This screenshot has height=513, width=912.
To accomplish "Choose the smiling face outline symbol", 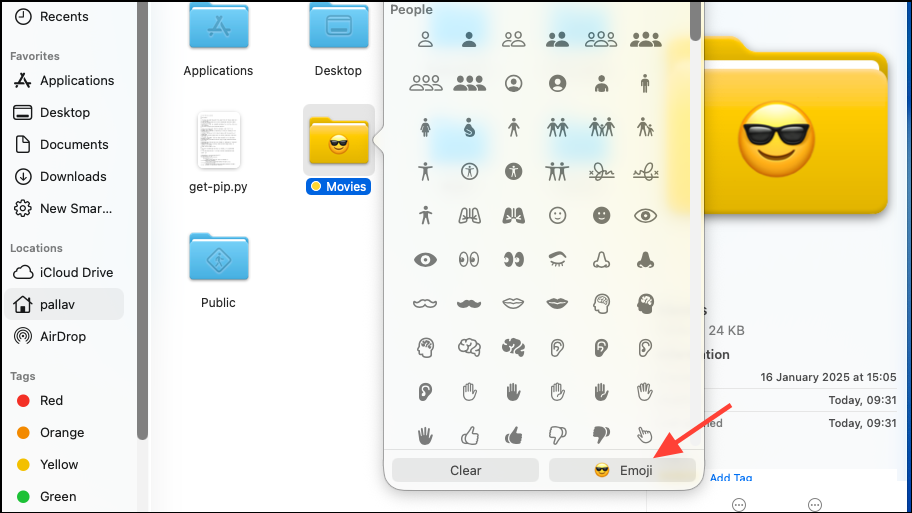I will pyautogui.click(x=557, y=216).
